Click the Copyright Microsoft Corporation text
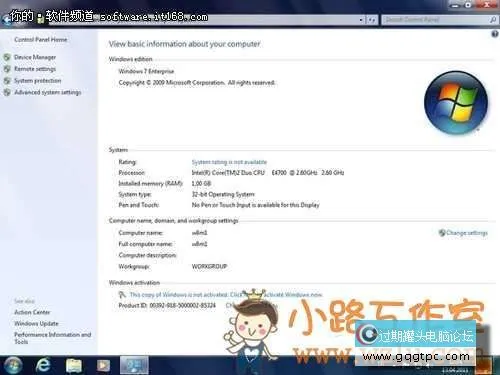The image size is (500, 375). point(197,82)
